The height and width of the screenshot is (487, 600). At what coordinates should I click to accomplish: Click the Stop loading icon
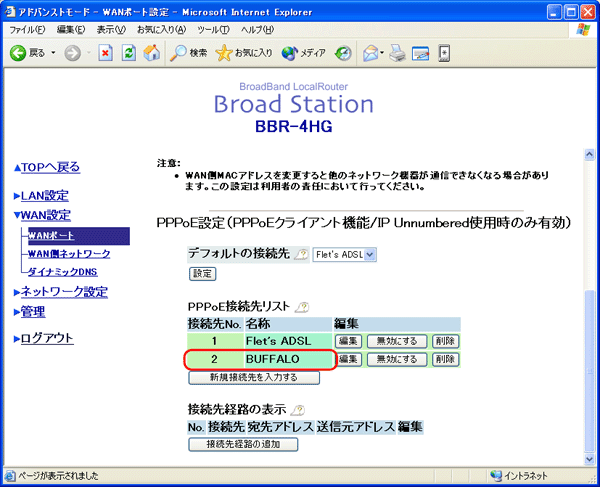pos(105,53)
